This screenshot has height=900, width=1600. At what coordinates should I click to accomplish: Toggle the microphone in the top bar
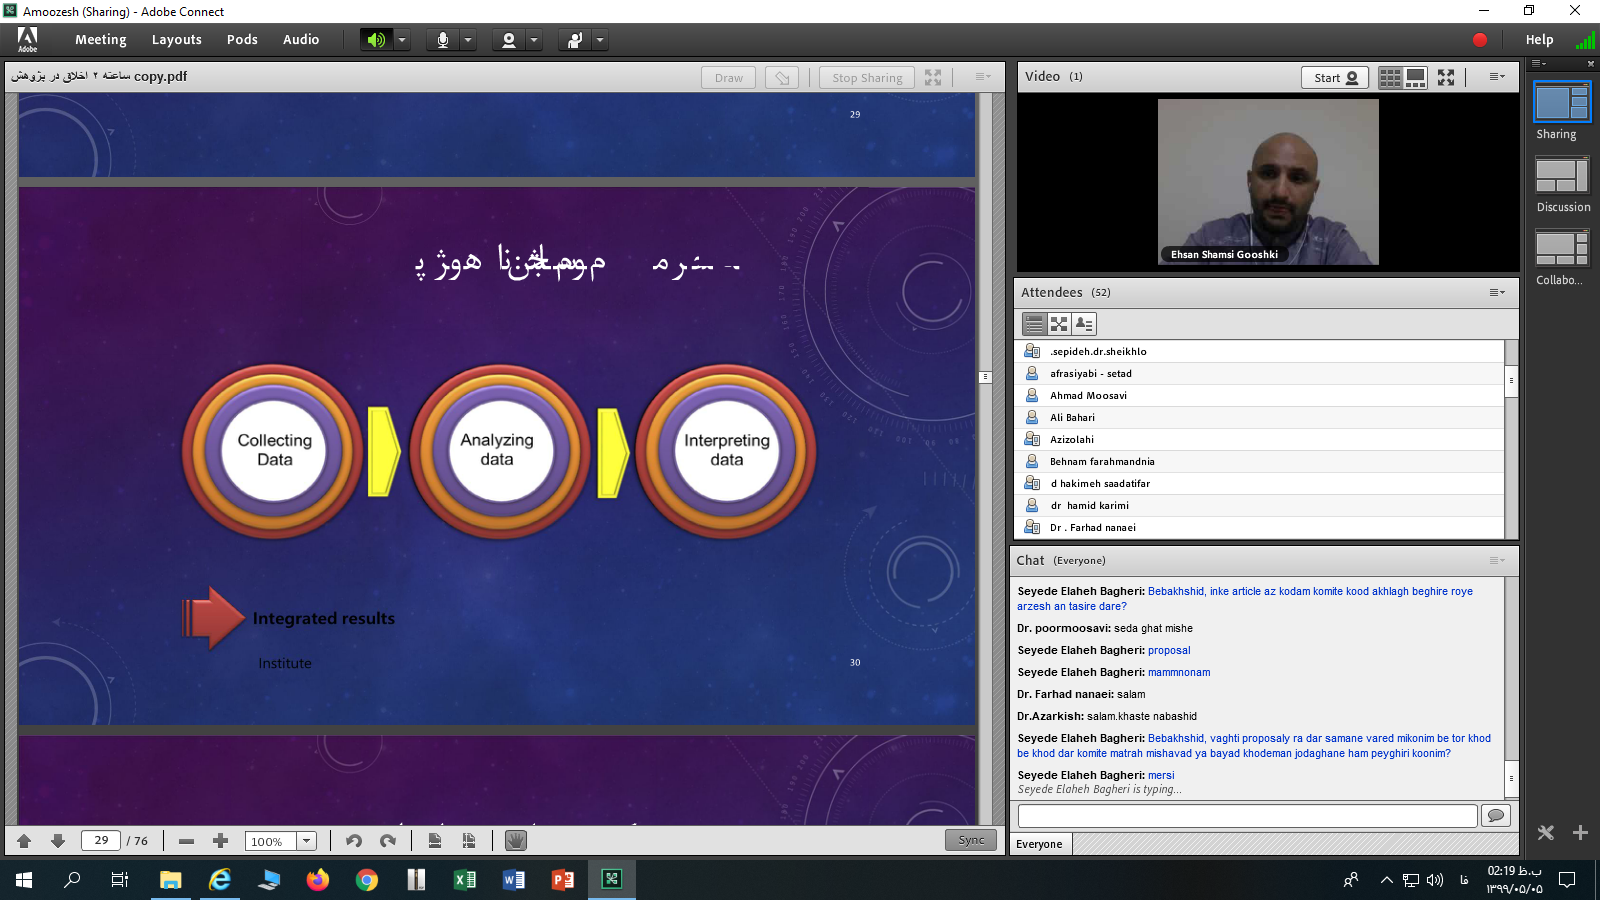pos(442,40)
